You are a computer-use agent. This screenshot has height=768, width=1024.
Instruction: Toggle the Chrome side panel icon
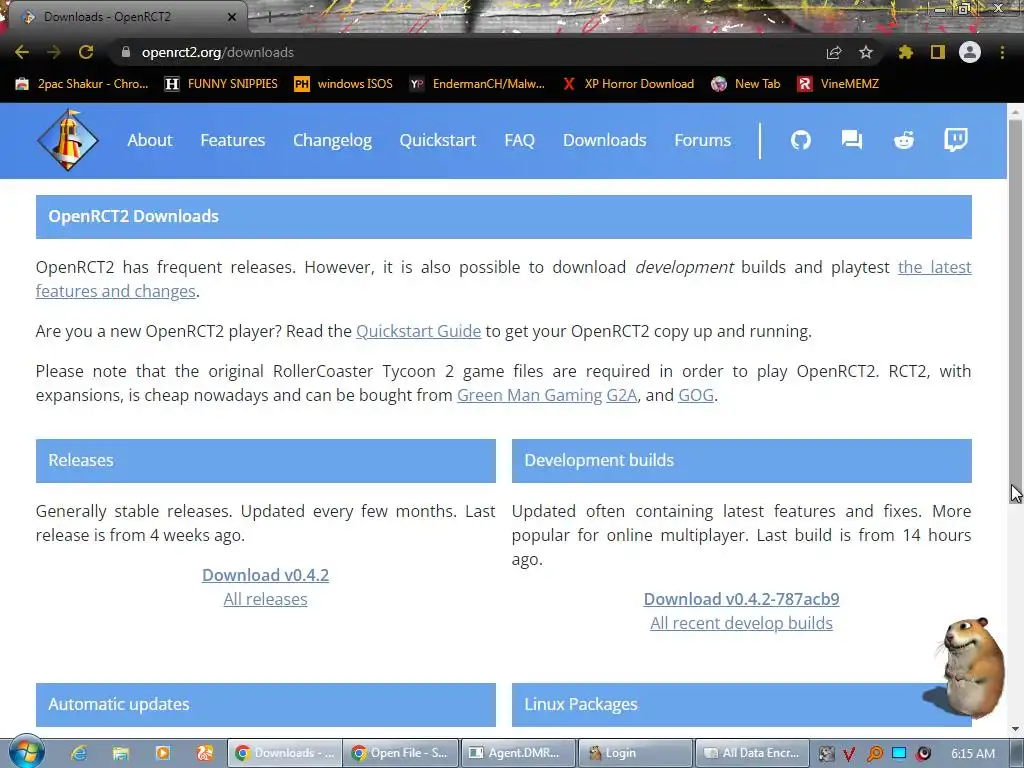tap(938, 52)
